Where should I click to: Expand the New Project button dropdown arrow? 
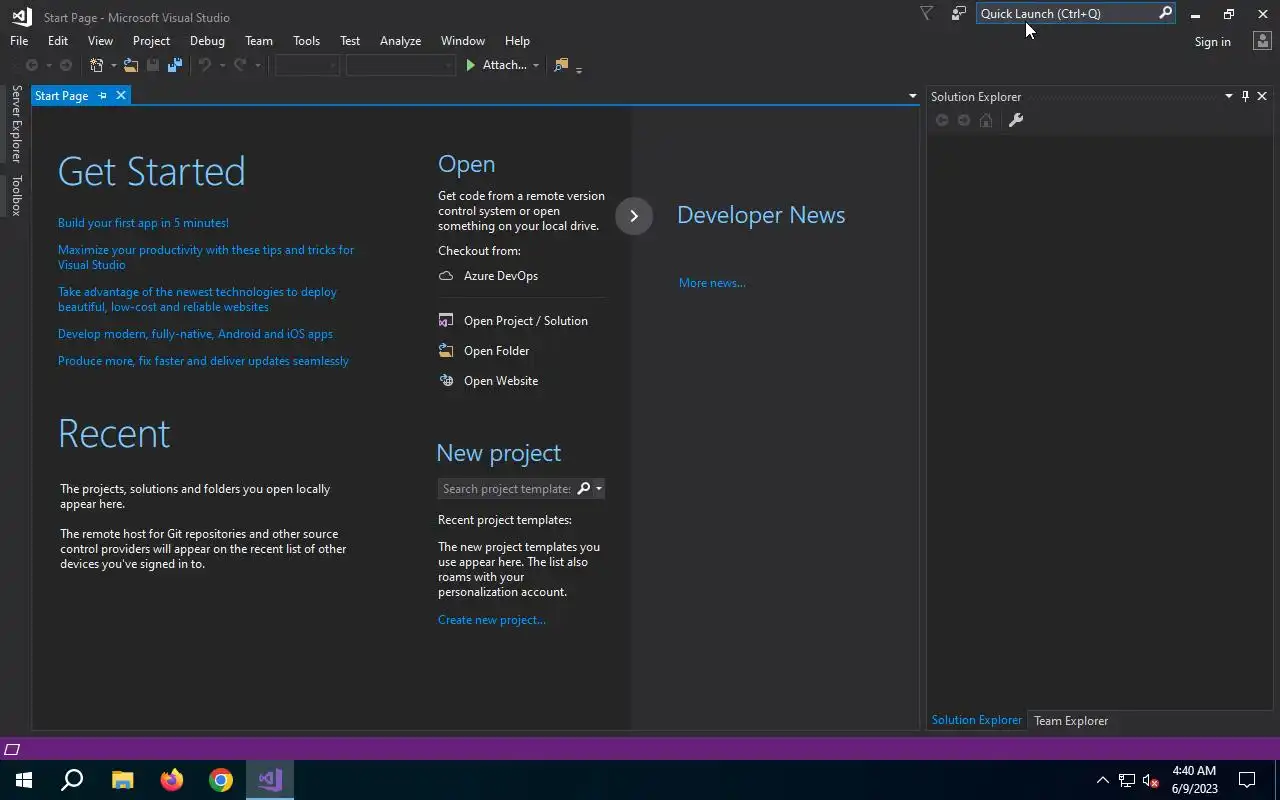[x=113, y=65]
